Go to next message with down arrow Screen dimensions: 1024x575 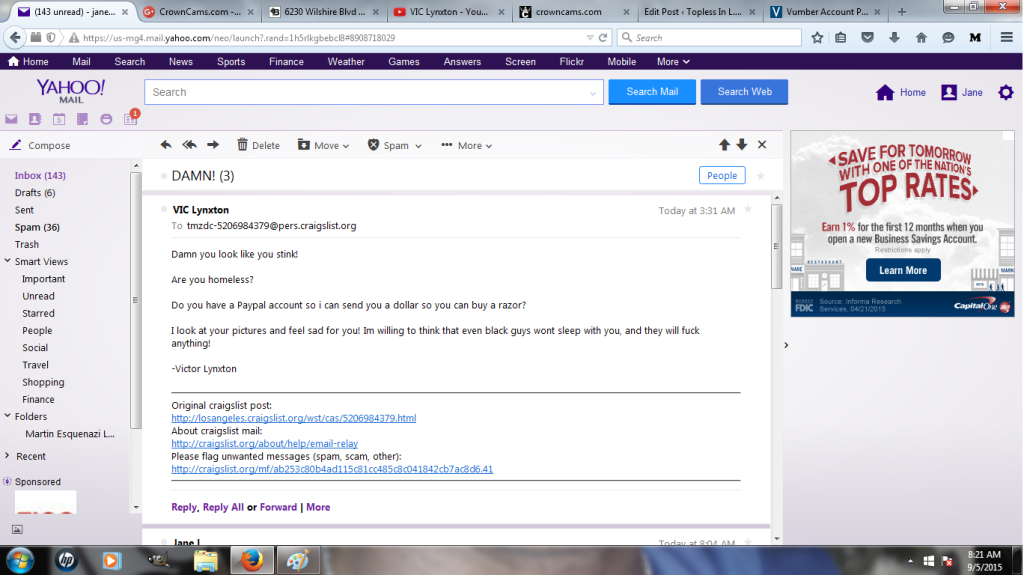click(742, 144)
